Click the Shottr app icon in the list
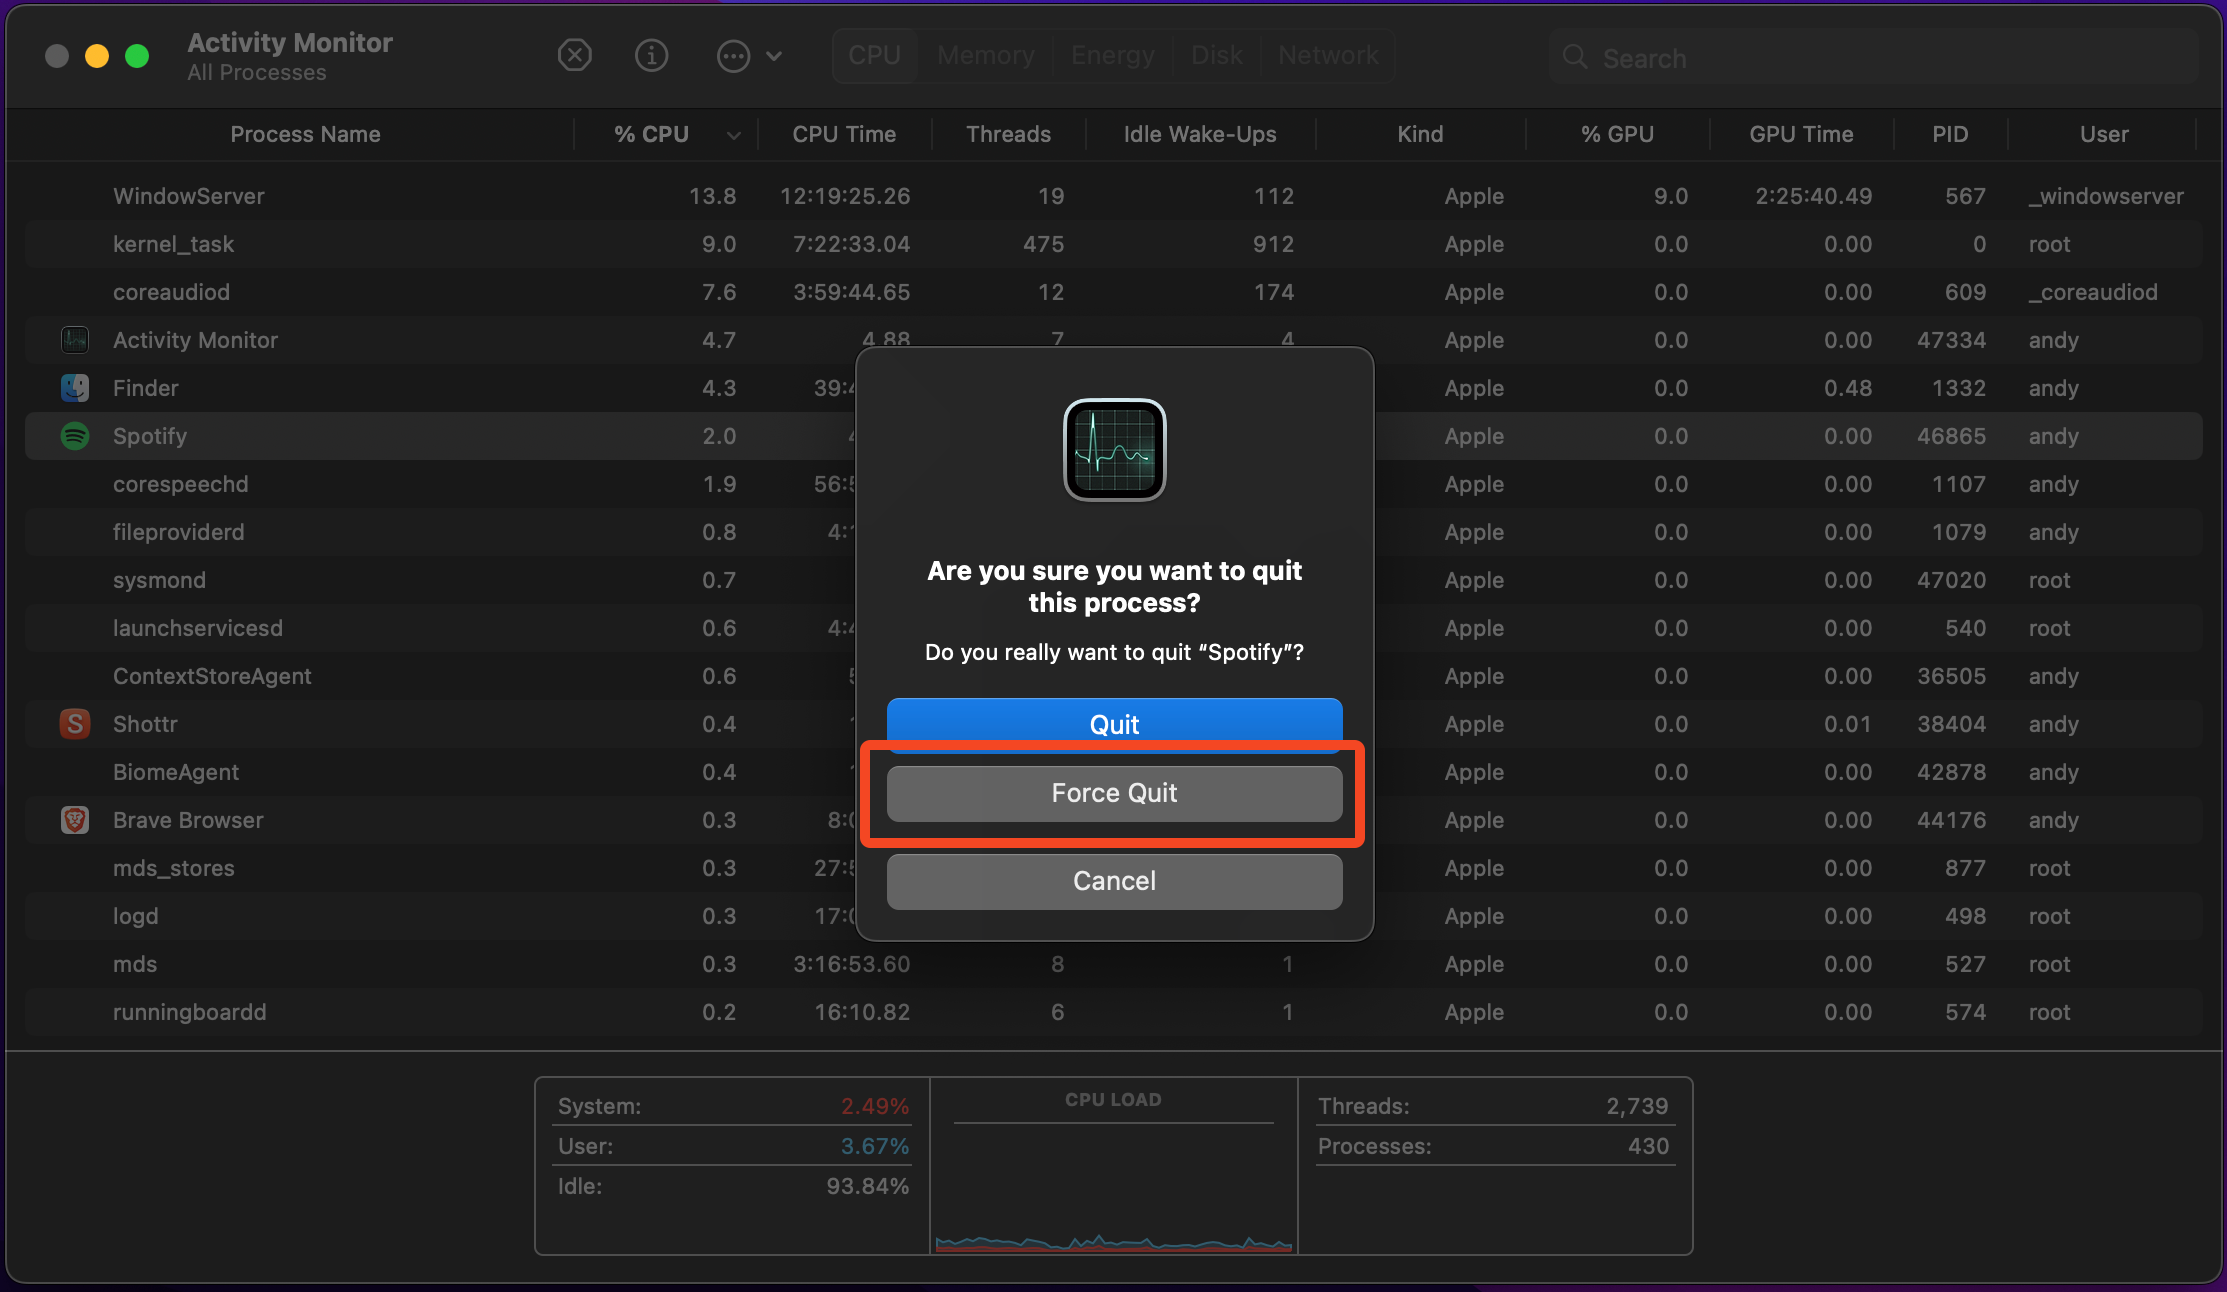2227x1292 pixels. 75,723
